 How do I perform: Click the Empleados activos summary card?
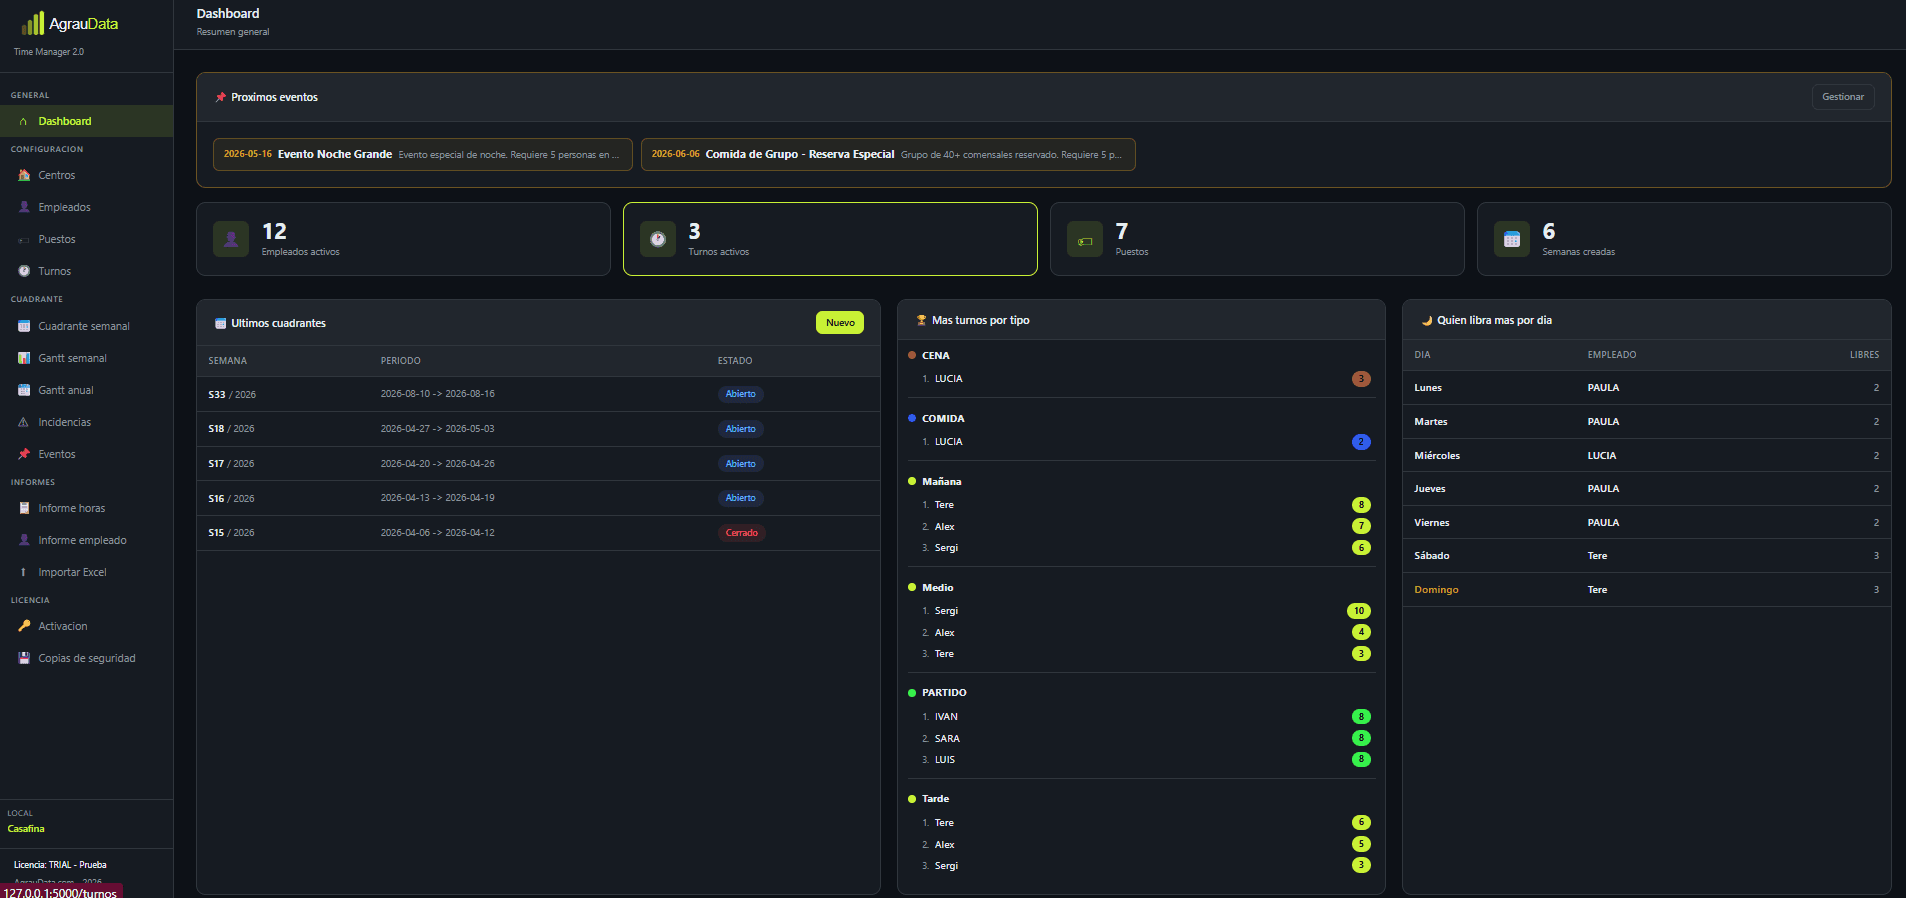click(403, 239)
